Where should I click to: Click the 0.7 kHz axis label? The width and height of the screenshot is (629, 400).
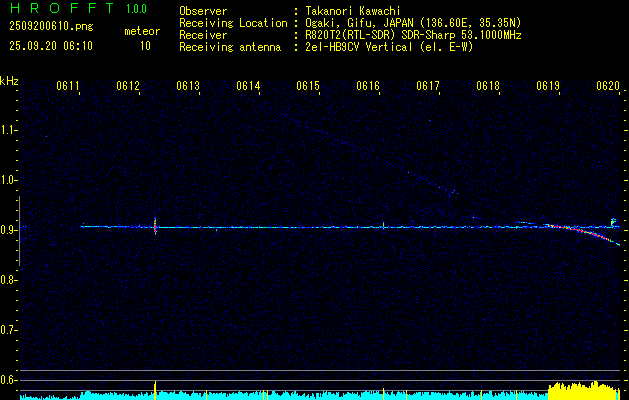click(x=9, y=330)
